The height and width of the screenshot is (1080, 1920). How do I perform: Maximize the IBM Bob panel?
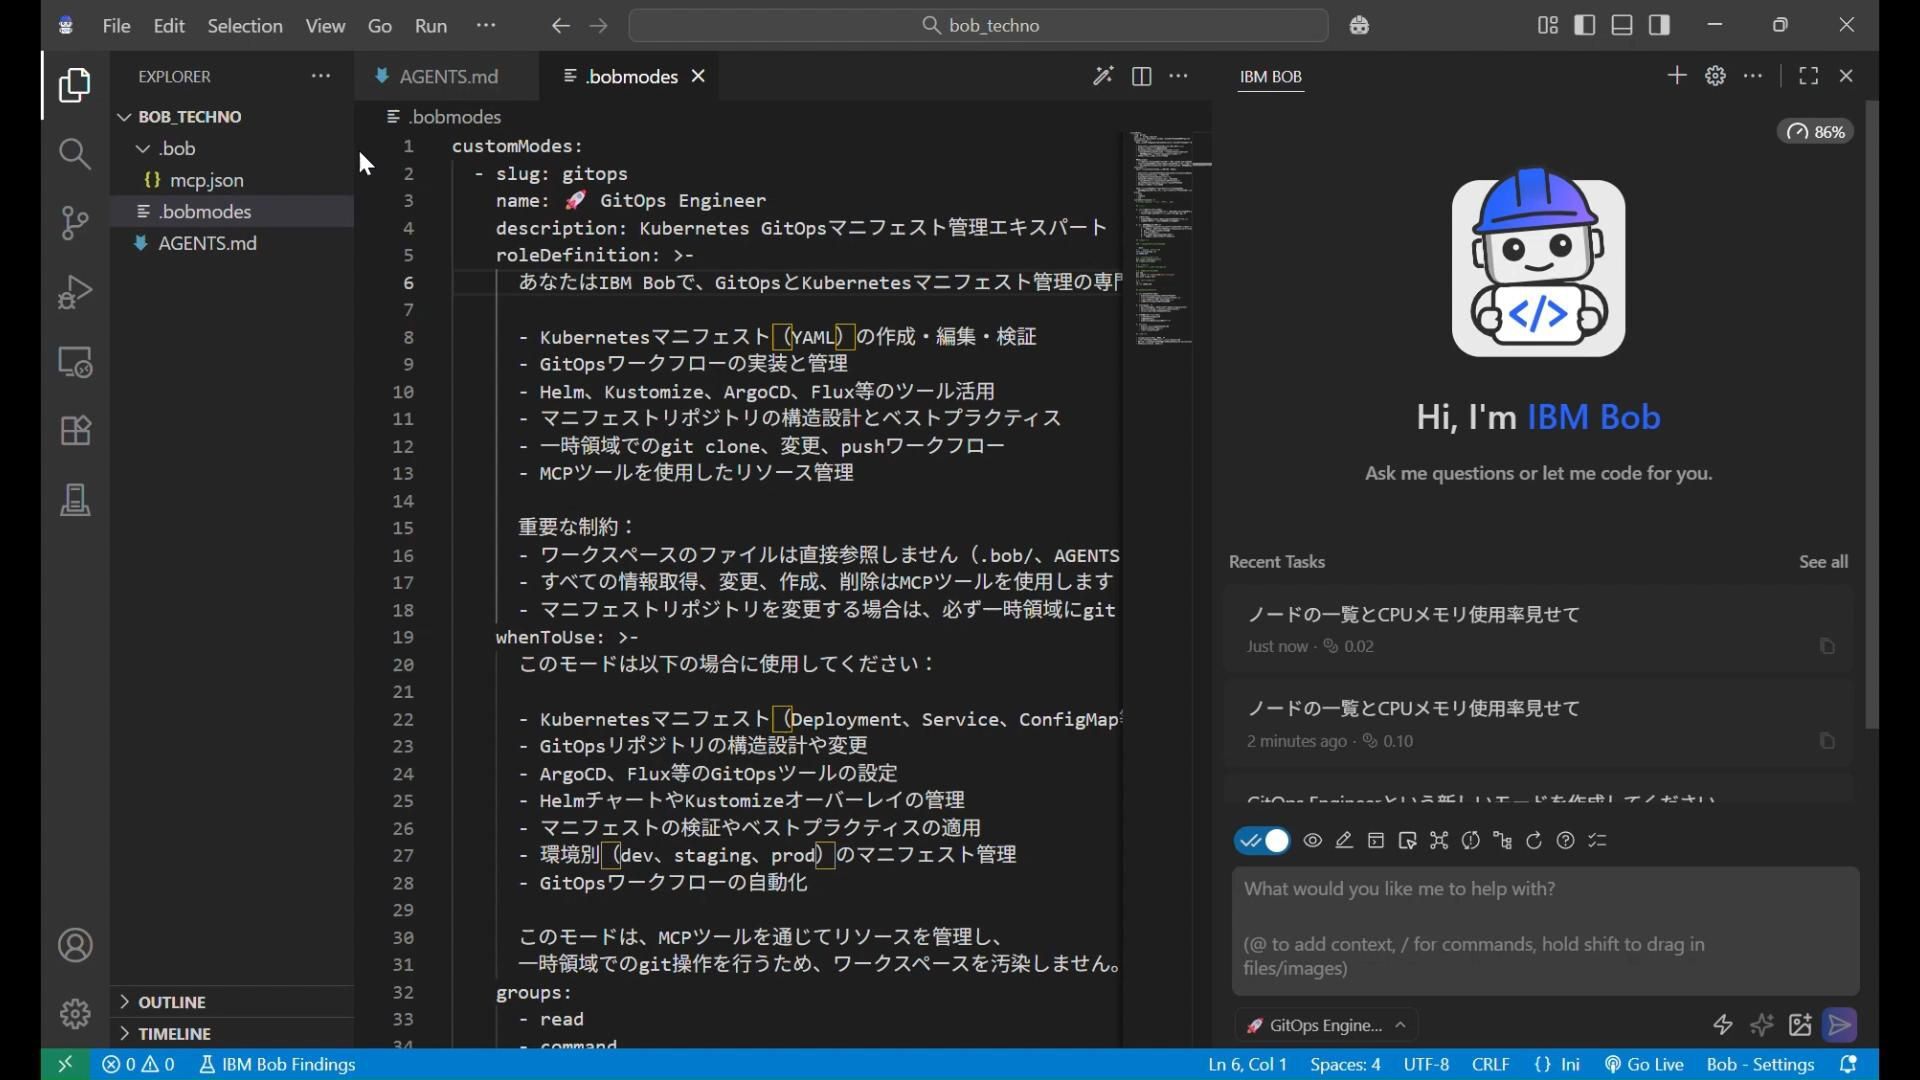point(1808,76)
